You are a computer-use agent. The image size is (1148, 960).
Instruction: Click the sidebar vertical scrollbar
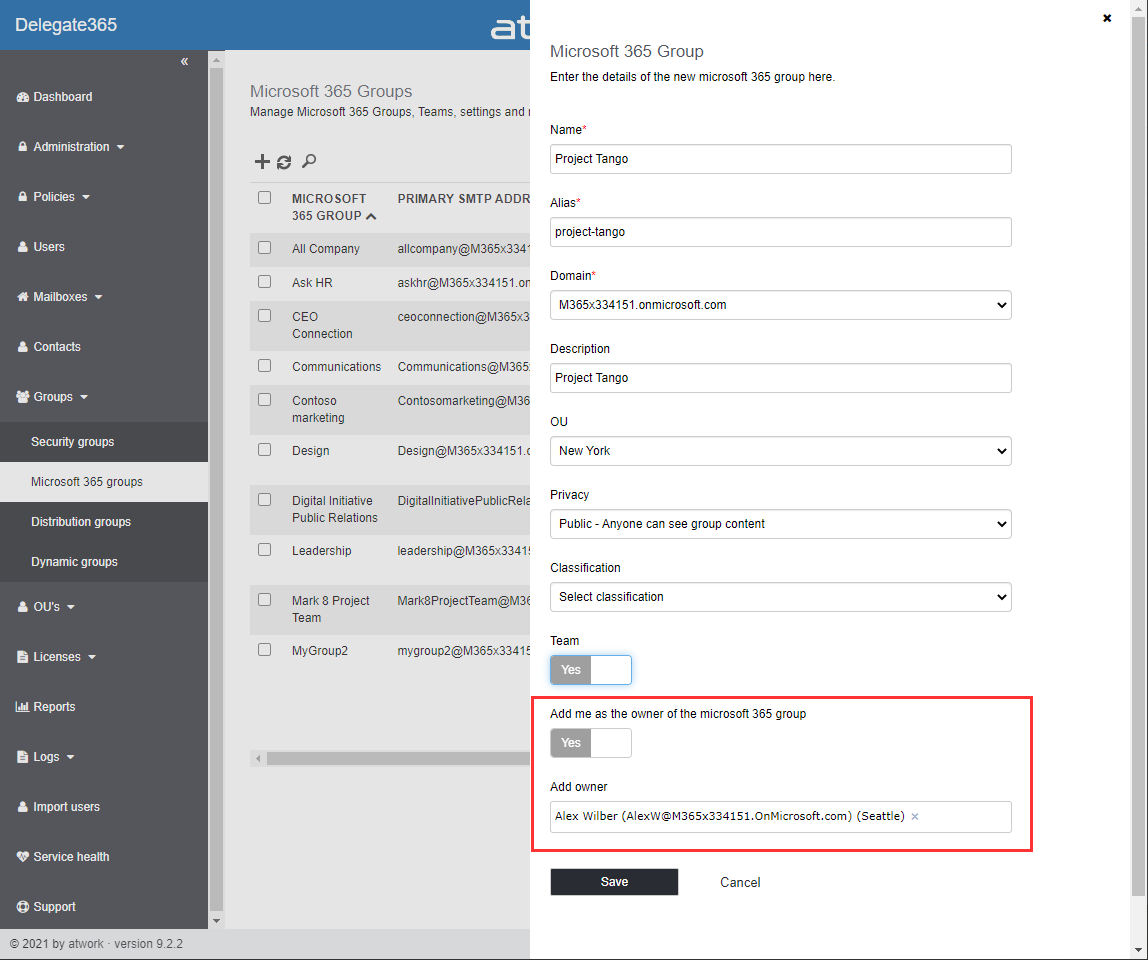coord(216,487)
